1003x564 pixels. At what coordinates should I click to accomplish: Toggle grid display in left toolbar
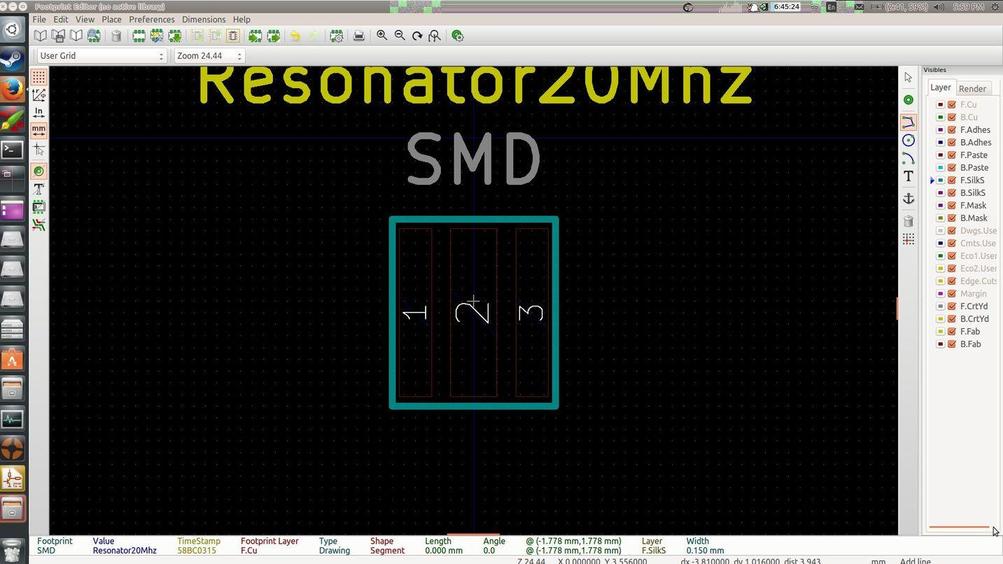[38, 77]
